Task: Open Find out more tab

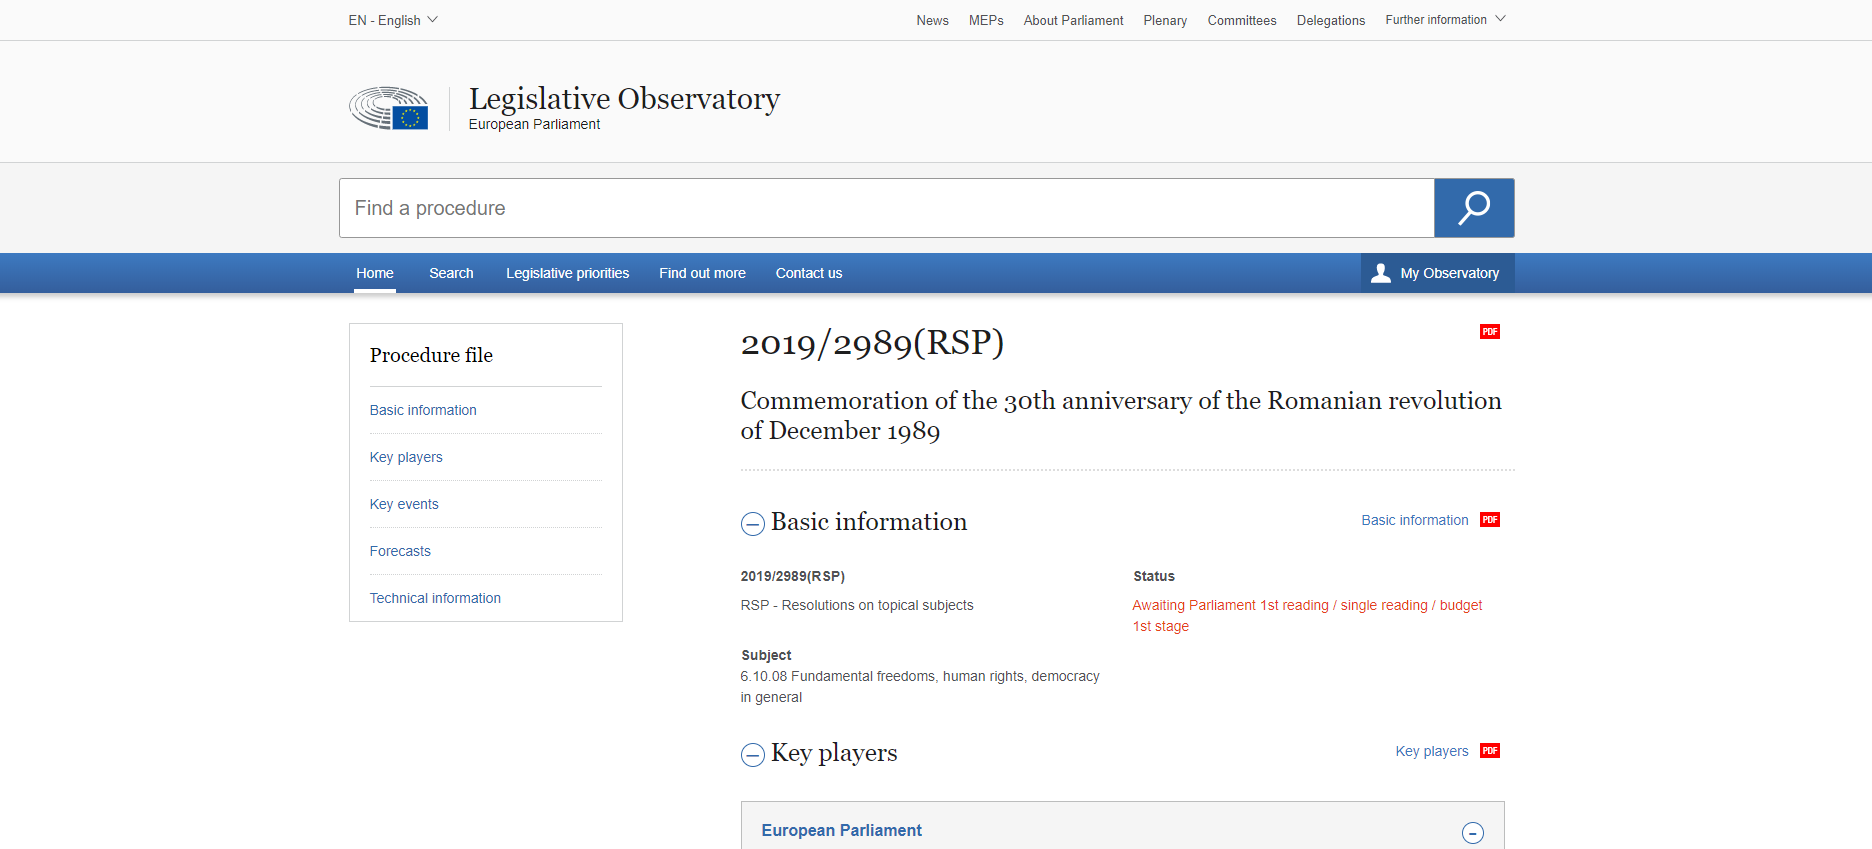Action: 702,273
